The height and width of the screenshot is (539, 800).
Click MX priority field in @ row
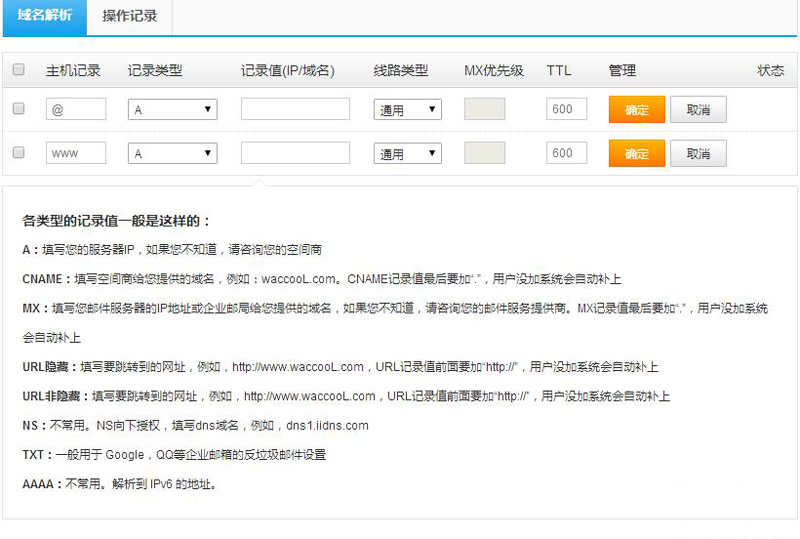[x=485, y=109]
